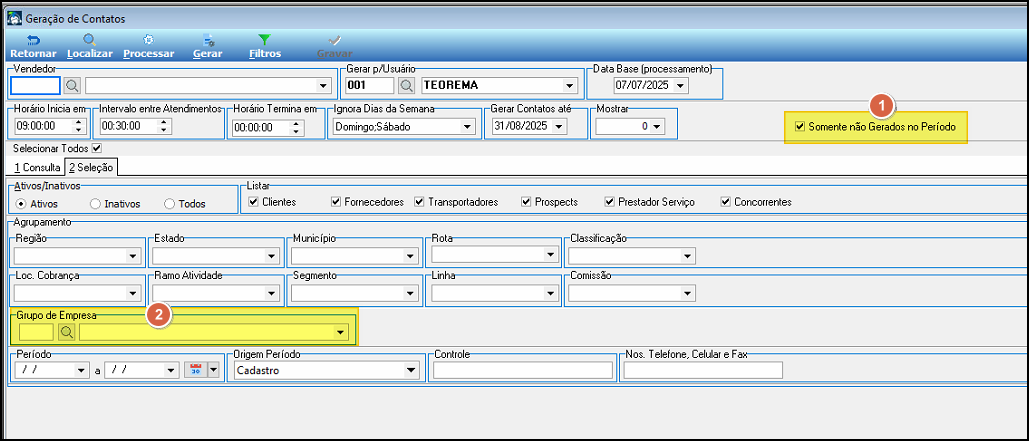The width and height of the screenshot is (1029, 441).
Task: Uncheck Fornecedores checkbox
Action: (x=336, y=202)
